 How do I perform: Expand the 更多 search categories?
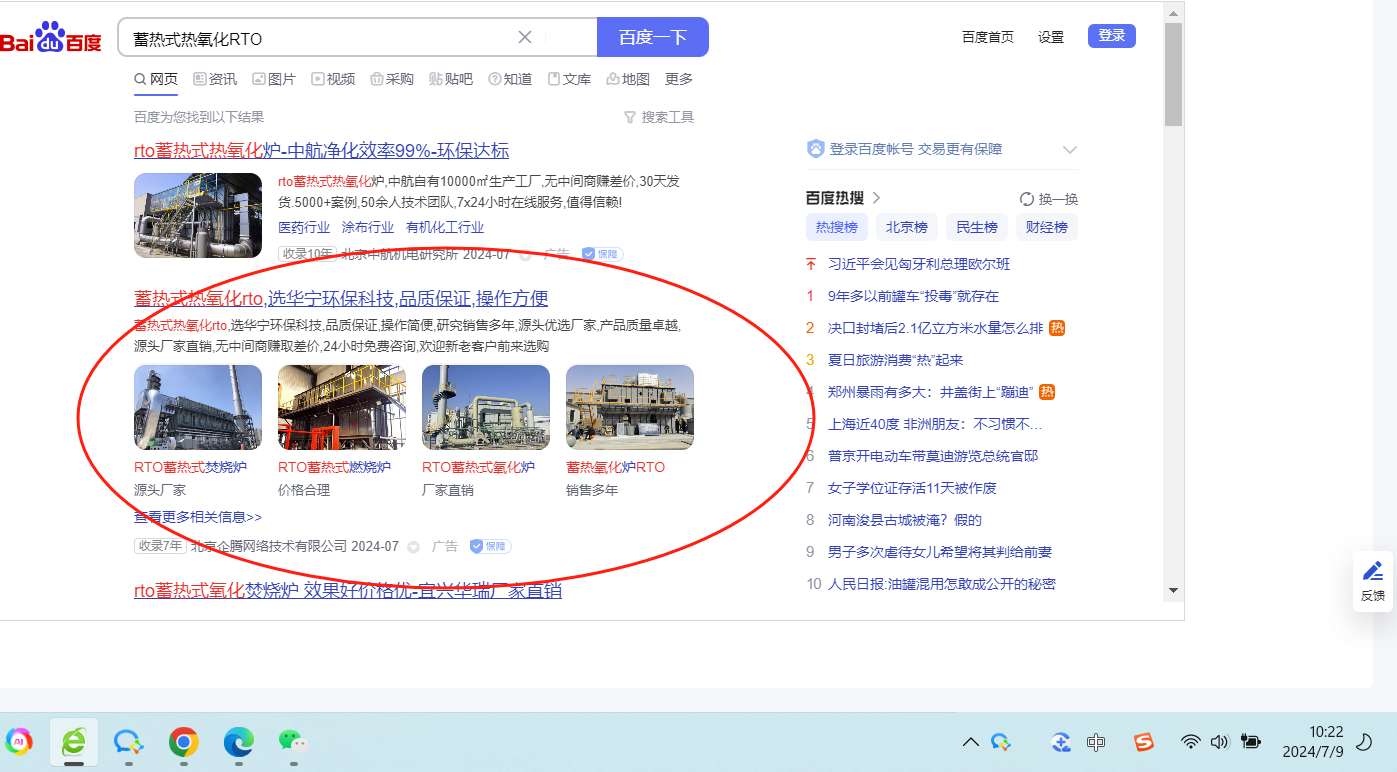[678, 79]
